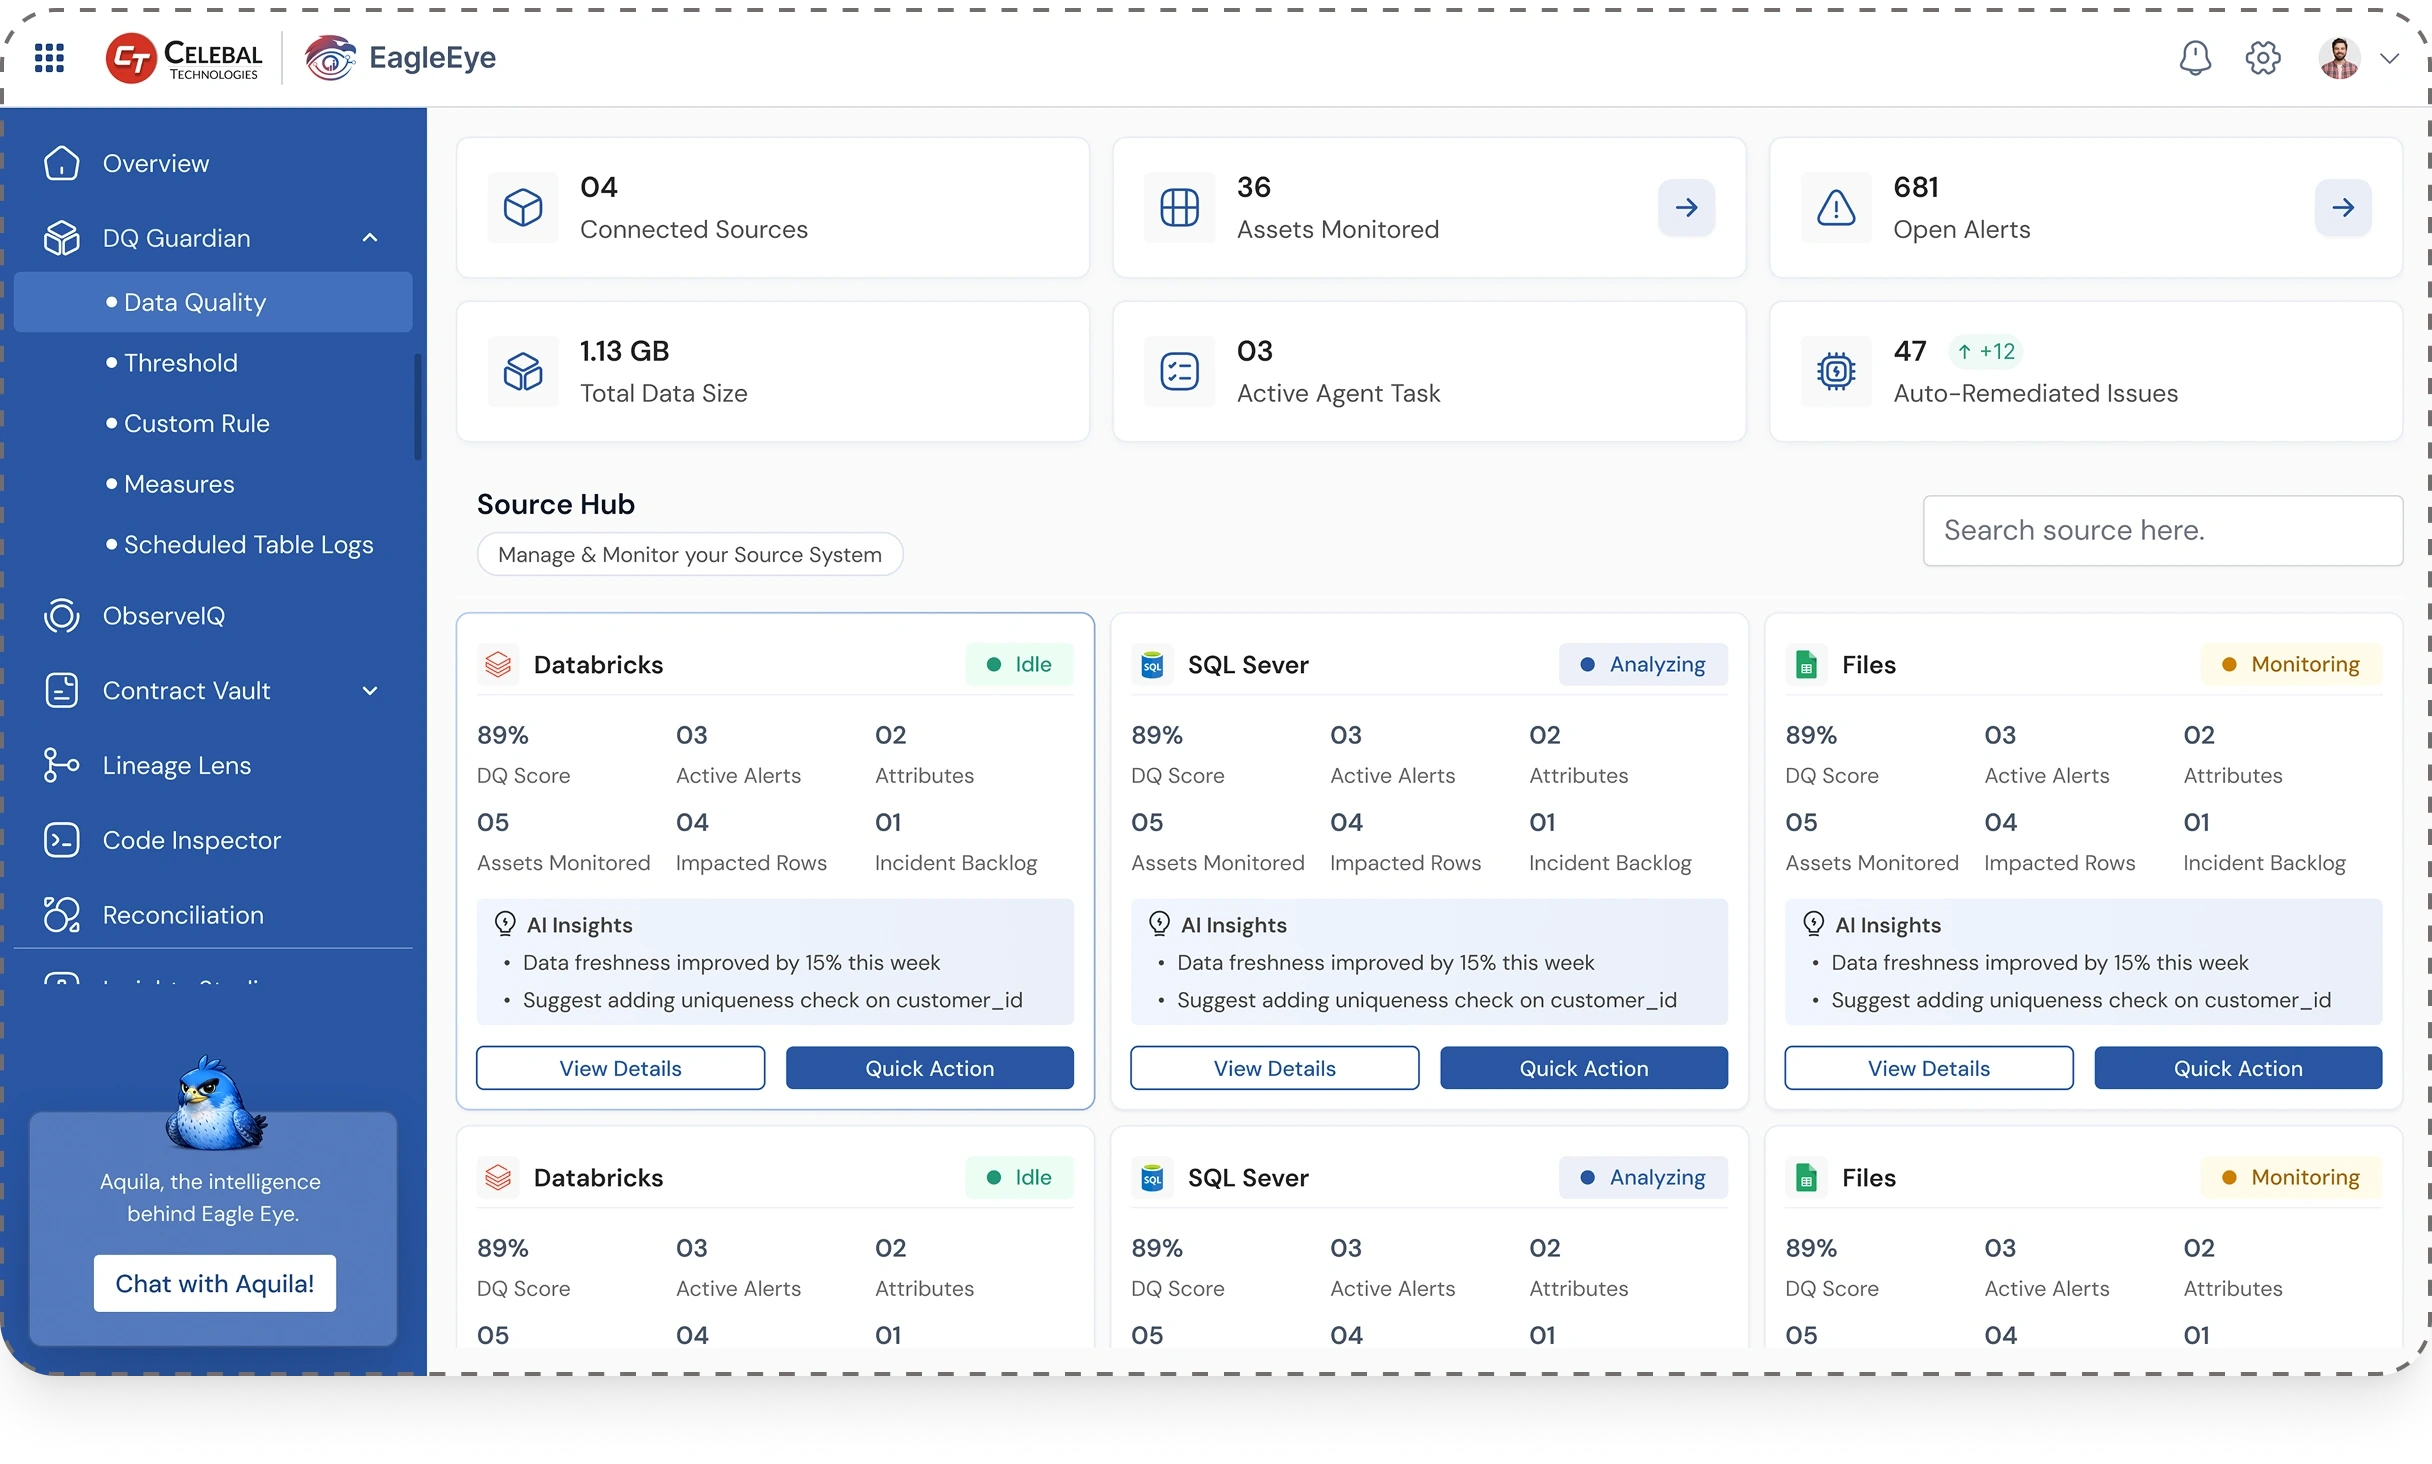Open user profile dropdown arrow

click(x=2390, y=58)
